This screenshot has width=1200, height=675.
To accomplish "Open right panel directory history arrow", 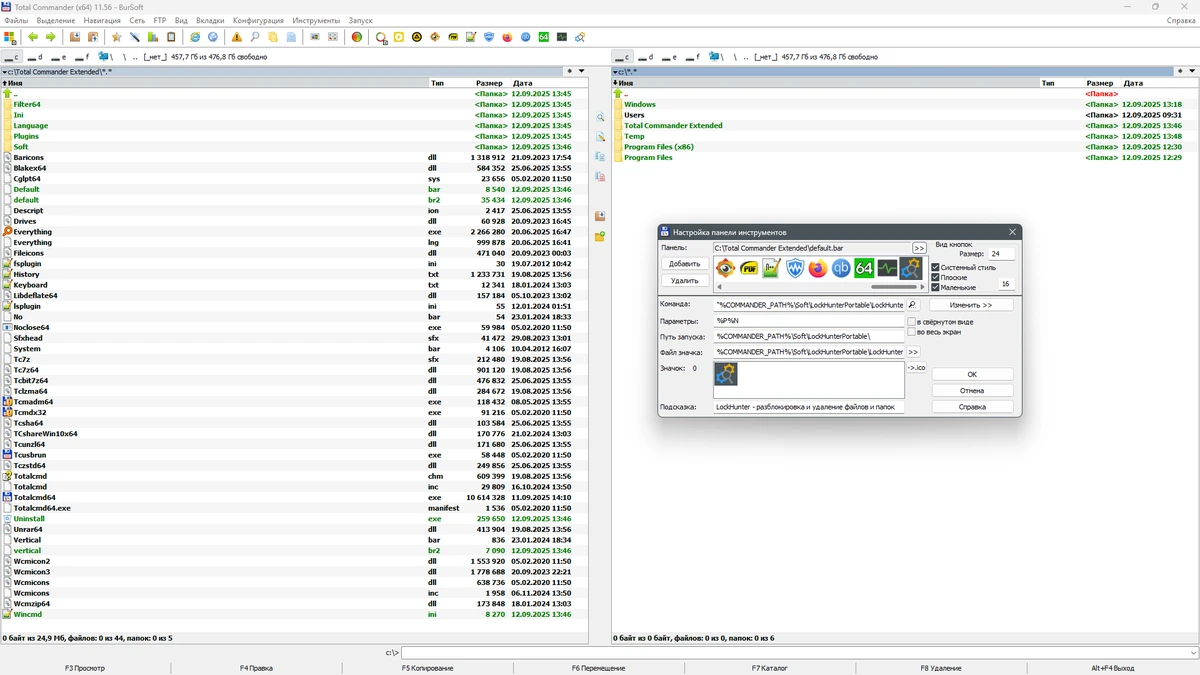I will click(1192, 71).
